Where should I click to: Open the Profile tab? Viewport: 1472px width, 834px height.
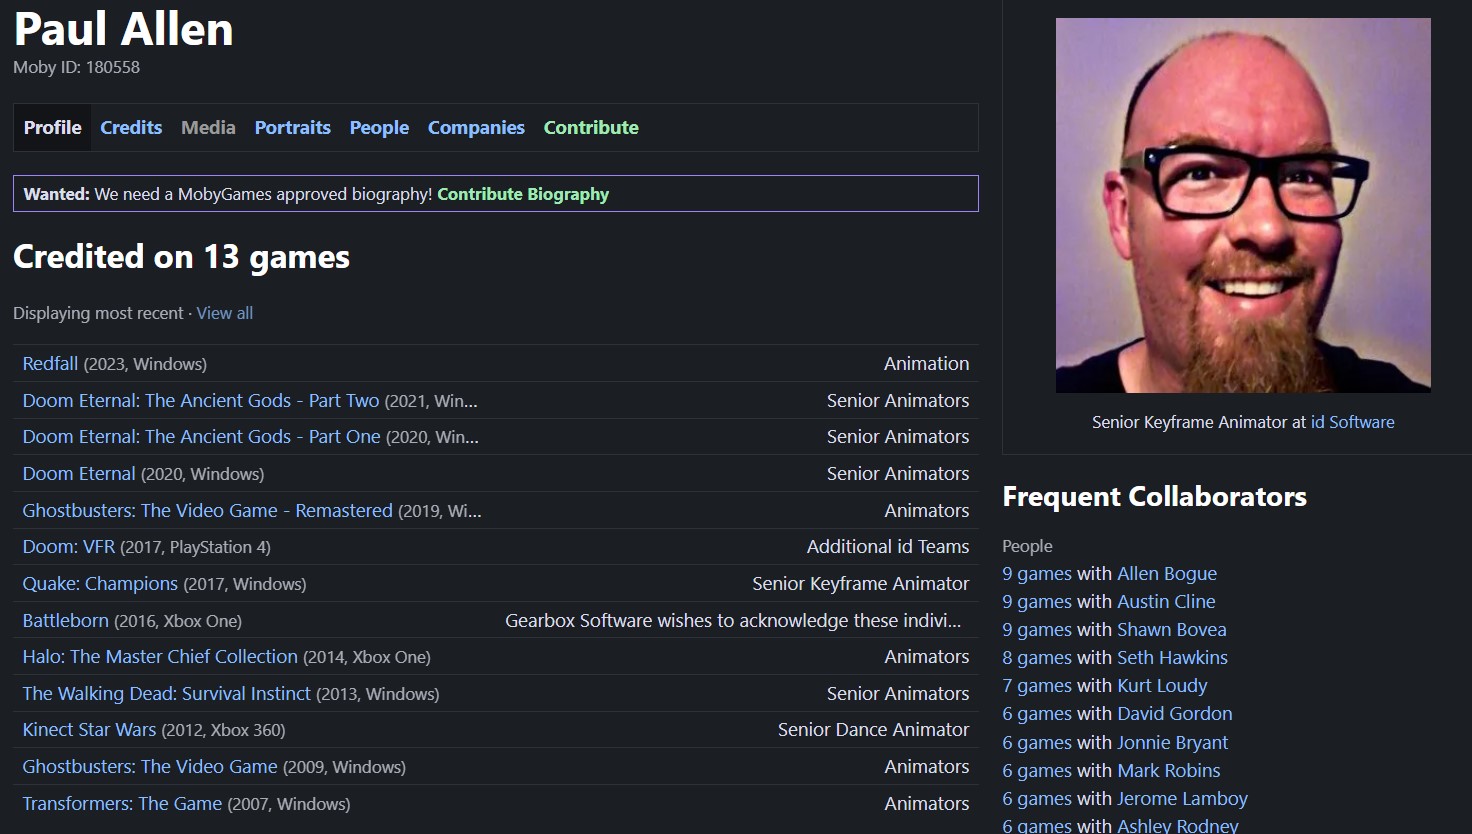(53, 127)
